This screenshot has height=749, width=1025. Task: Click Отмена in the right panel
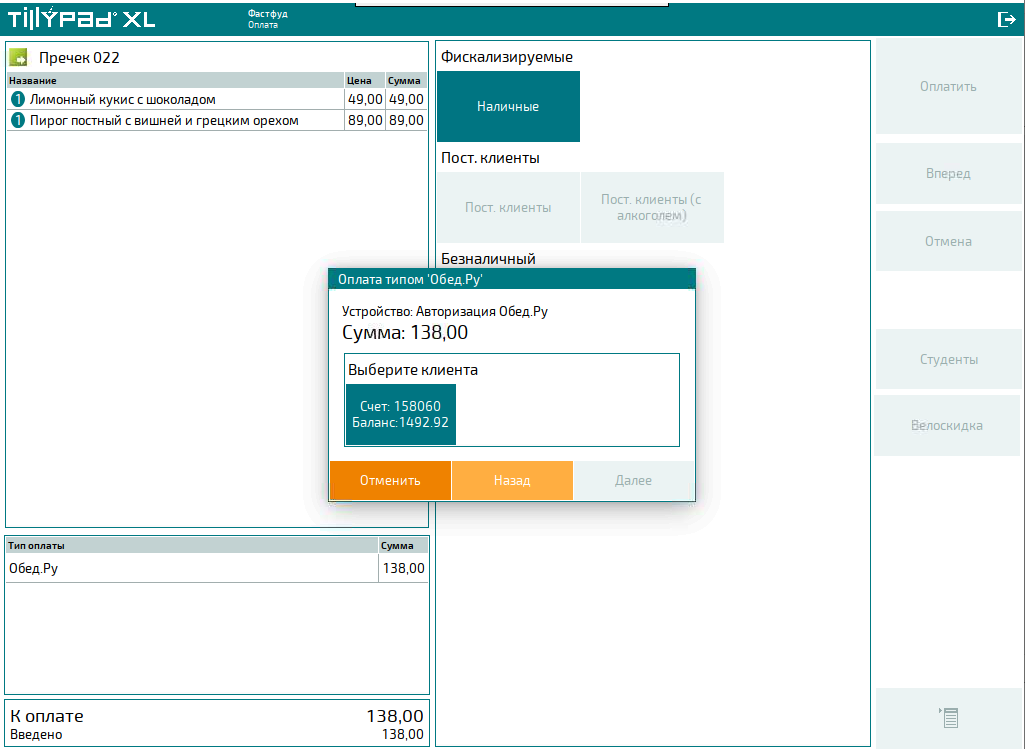click(948, 241)
